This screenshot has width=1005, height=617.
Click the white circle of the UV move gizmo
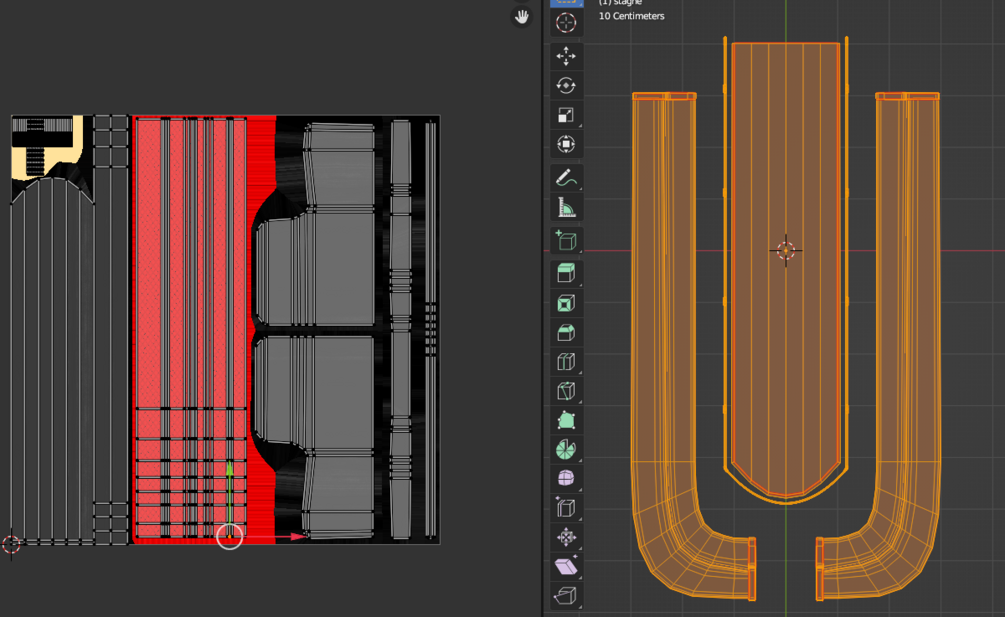pyautogui.click(x=230, y=537)
